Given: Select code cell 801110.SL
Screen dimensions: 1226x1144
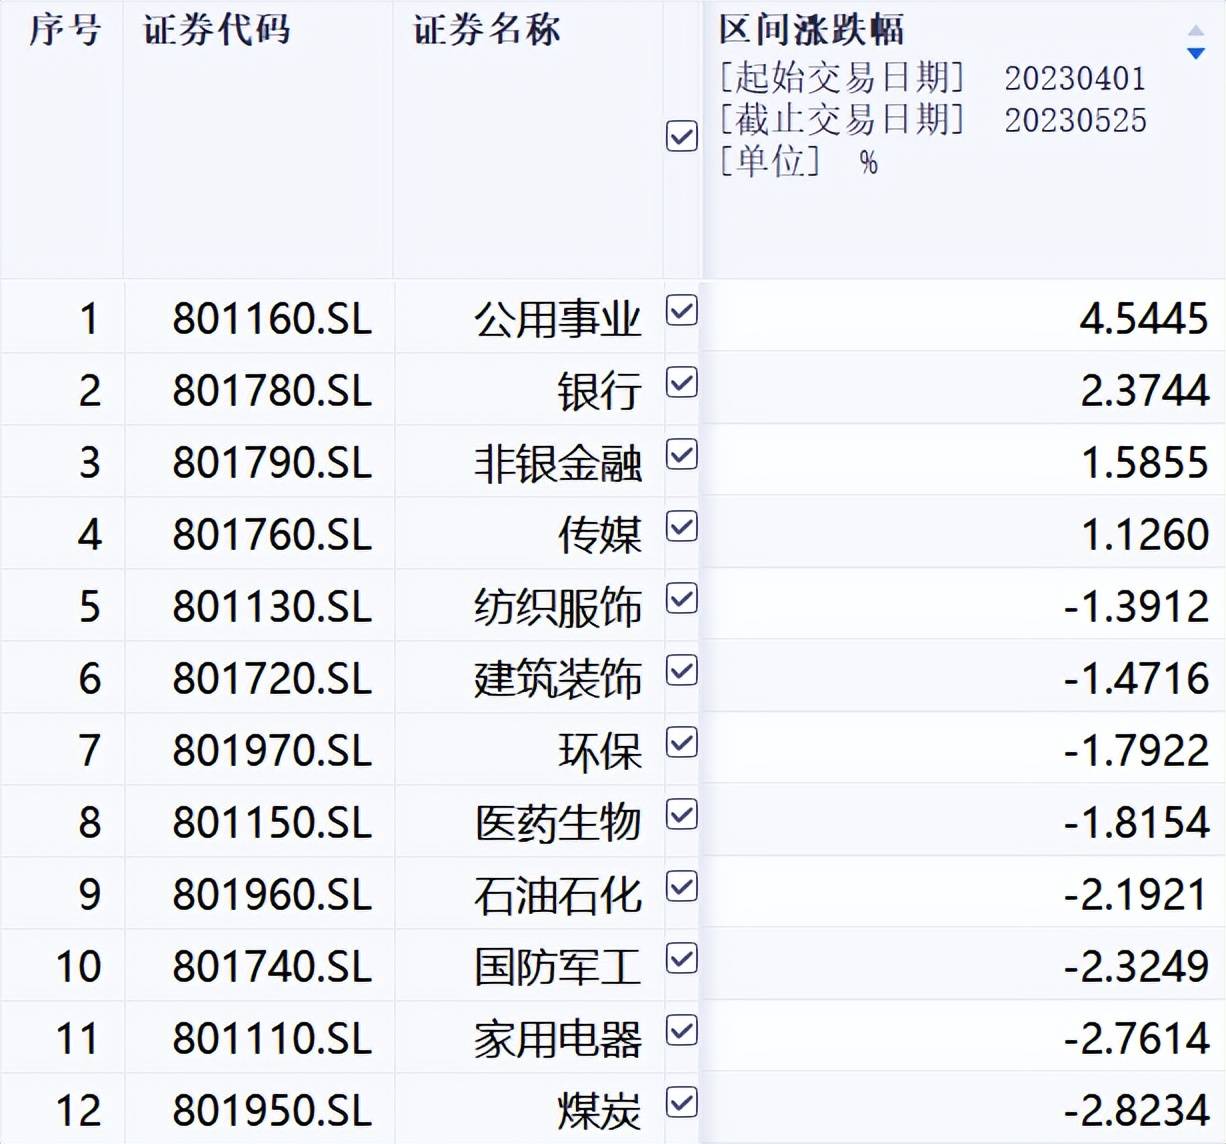Looking at the screenshot, I should coord(272,1039).
